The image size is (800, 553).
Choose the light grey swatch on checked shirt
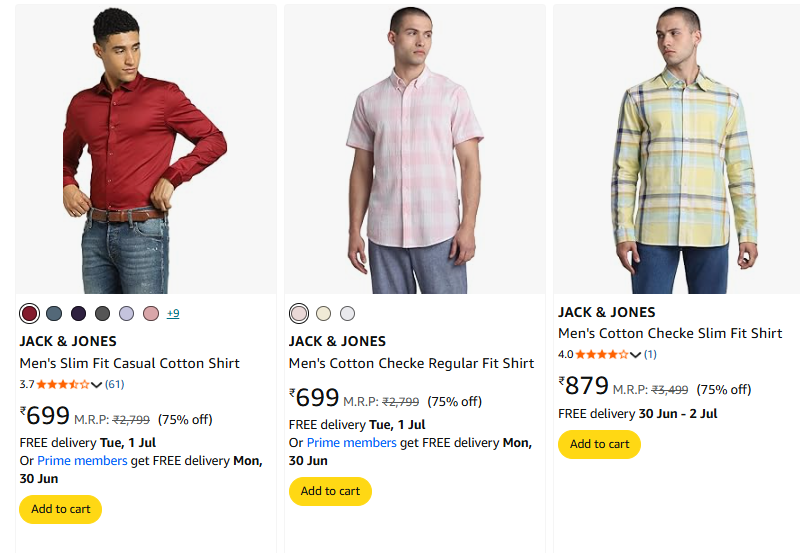tap(347, 314)
